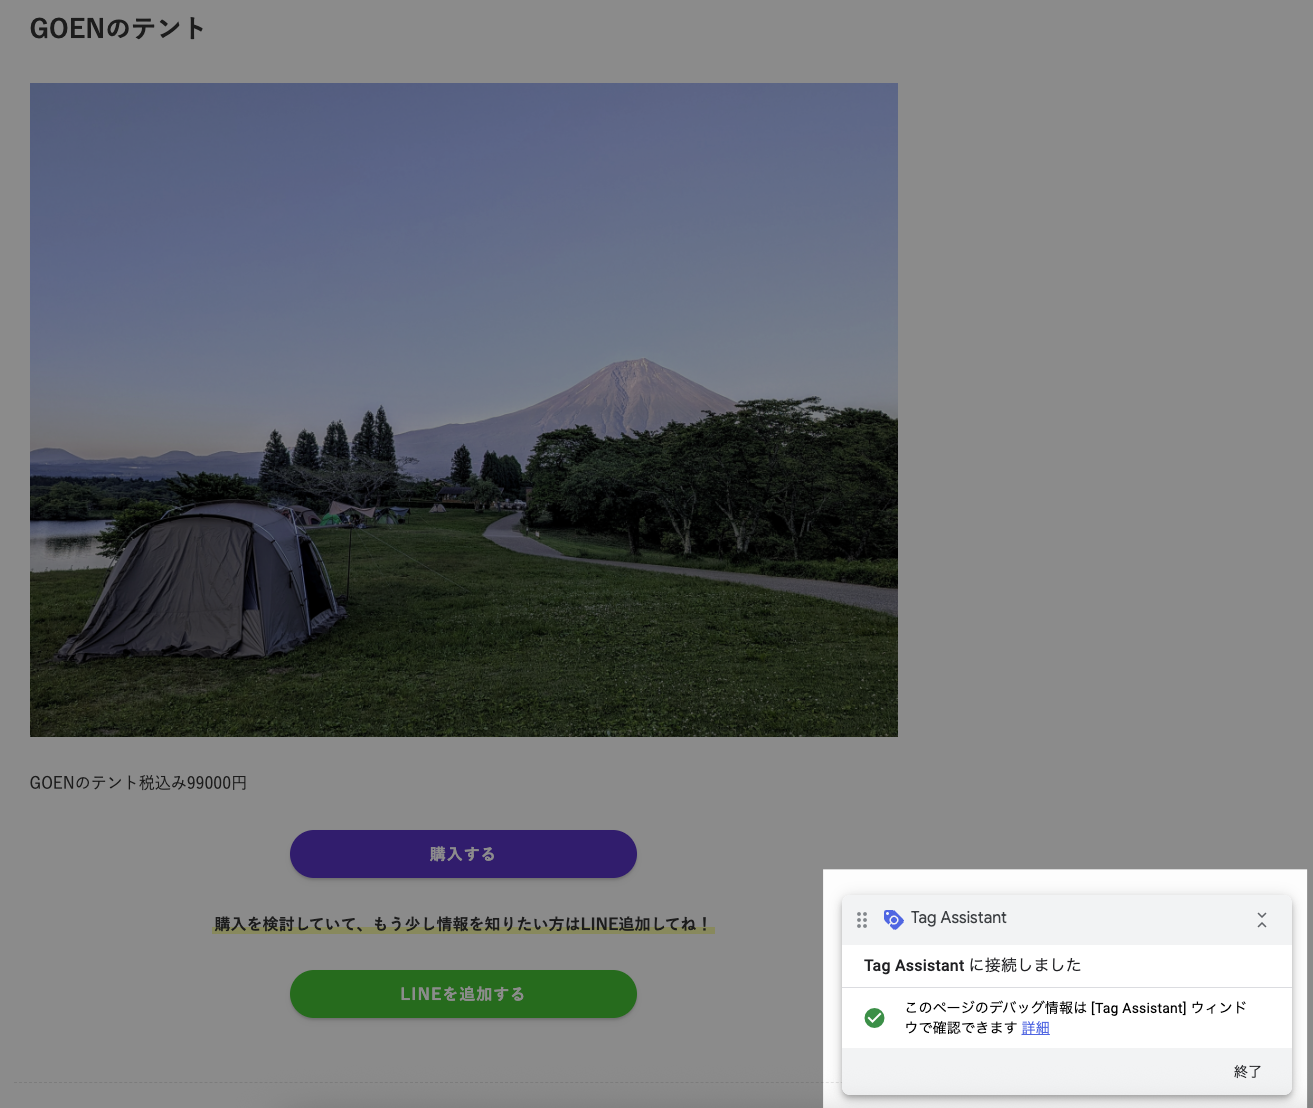Click Mount Fuji's peak in the photo

[636, 368]
